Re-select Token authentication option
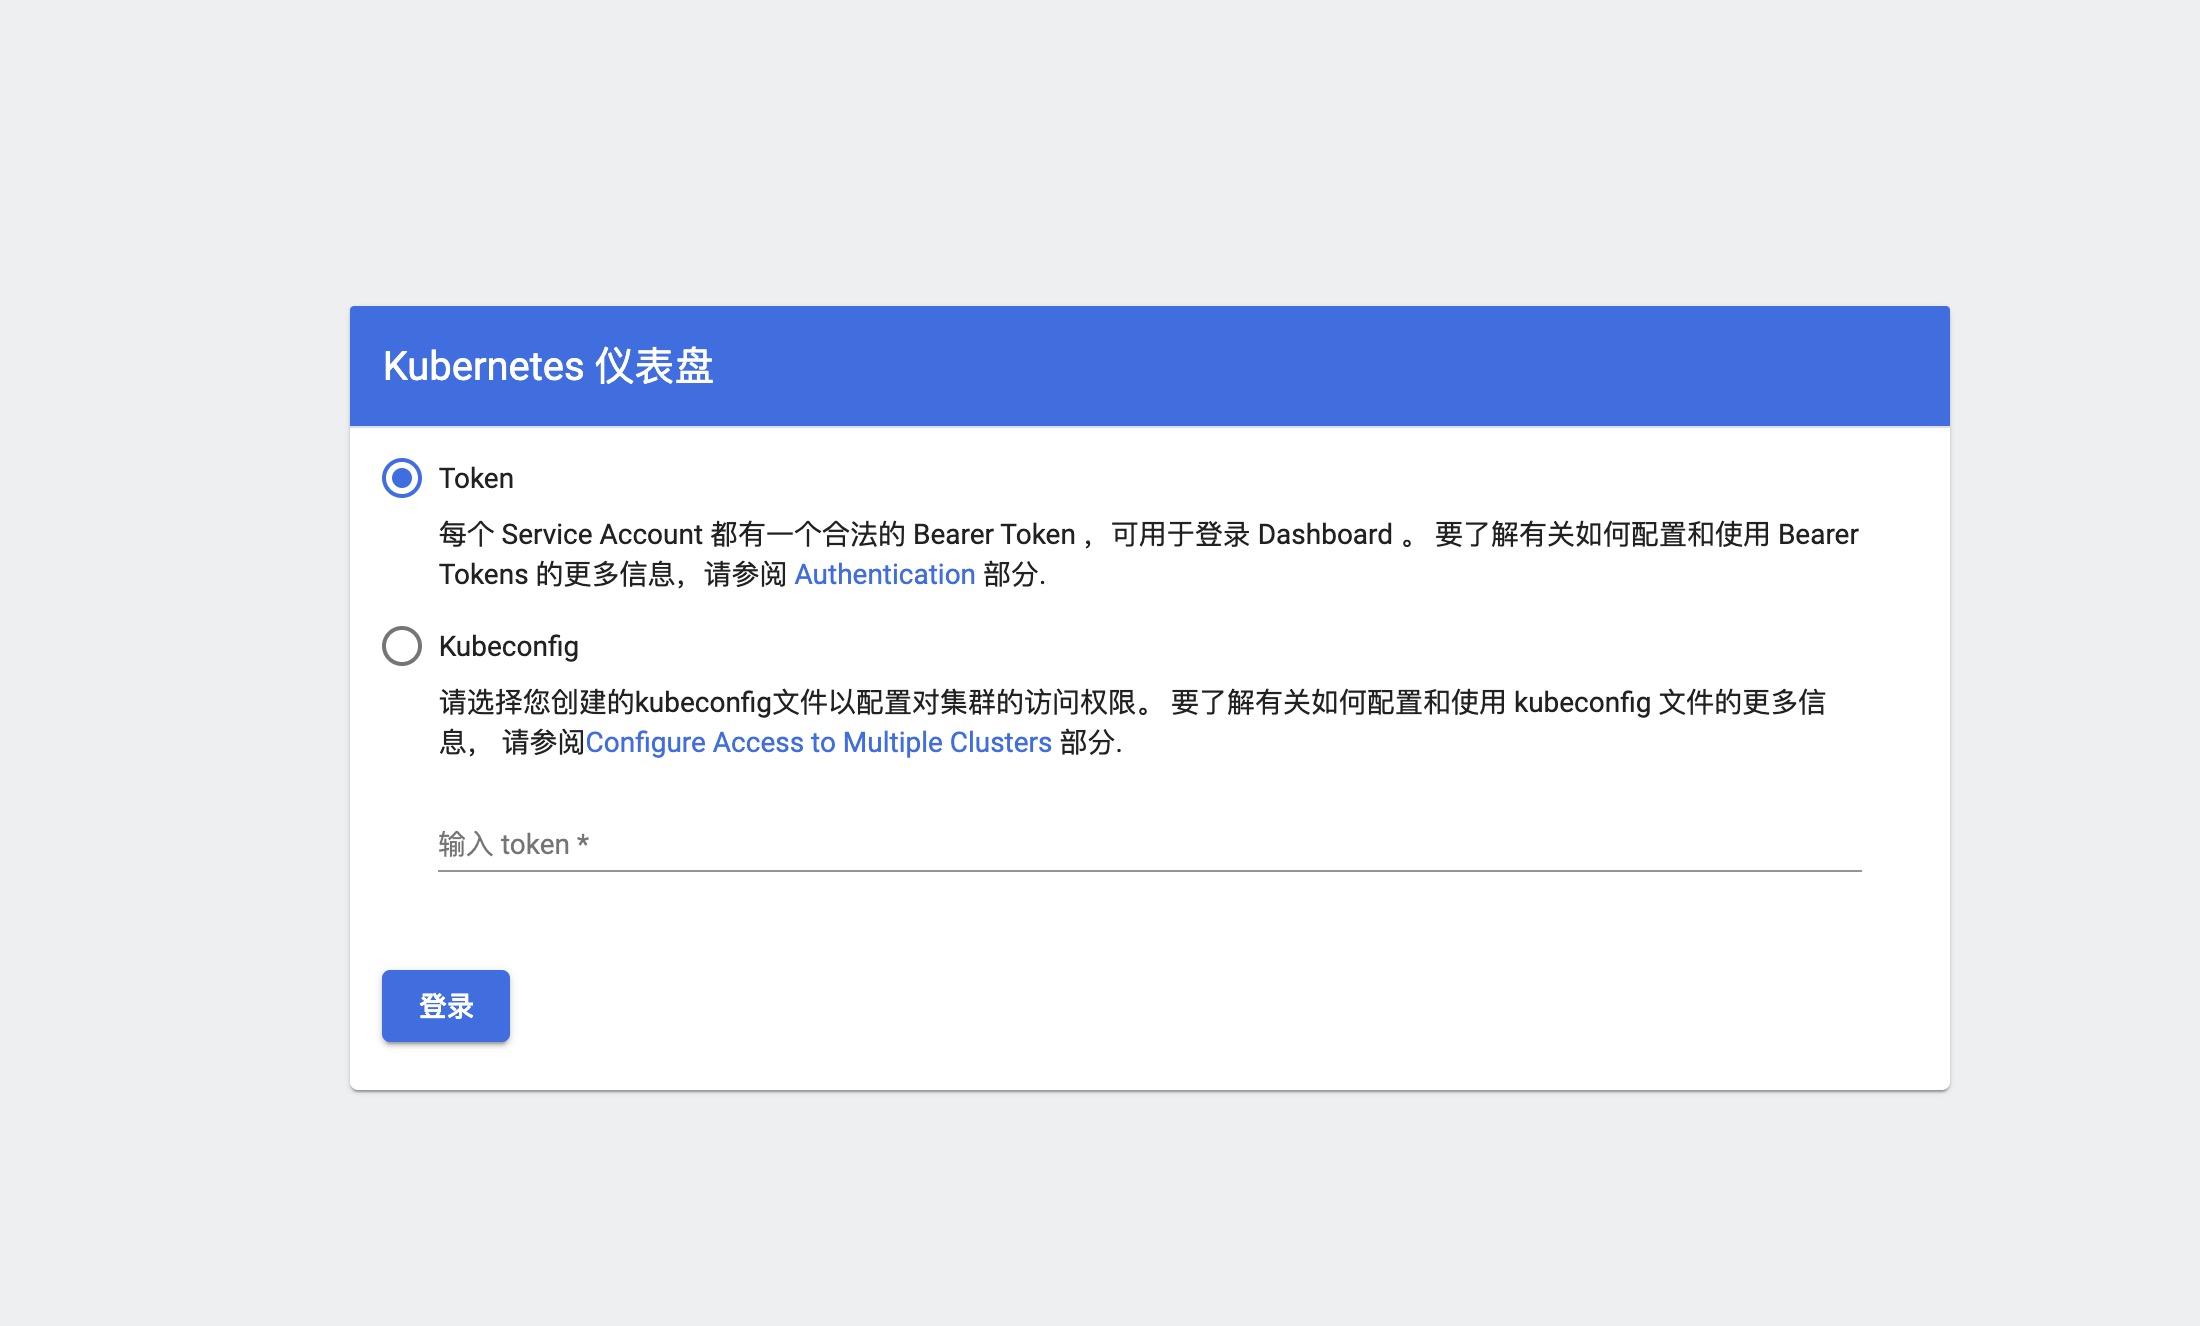Image resolution: width=2200 pixels, height=1326 pixels. [402, 479]
